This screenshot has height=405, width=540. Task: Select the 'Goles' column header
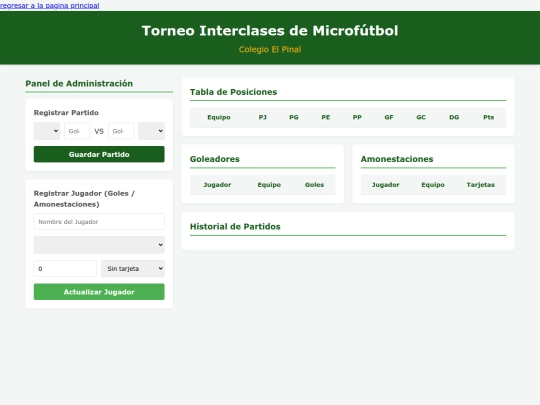314,185
